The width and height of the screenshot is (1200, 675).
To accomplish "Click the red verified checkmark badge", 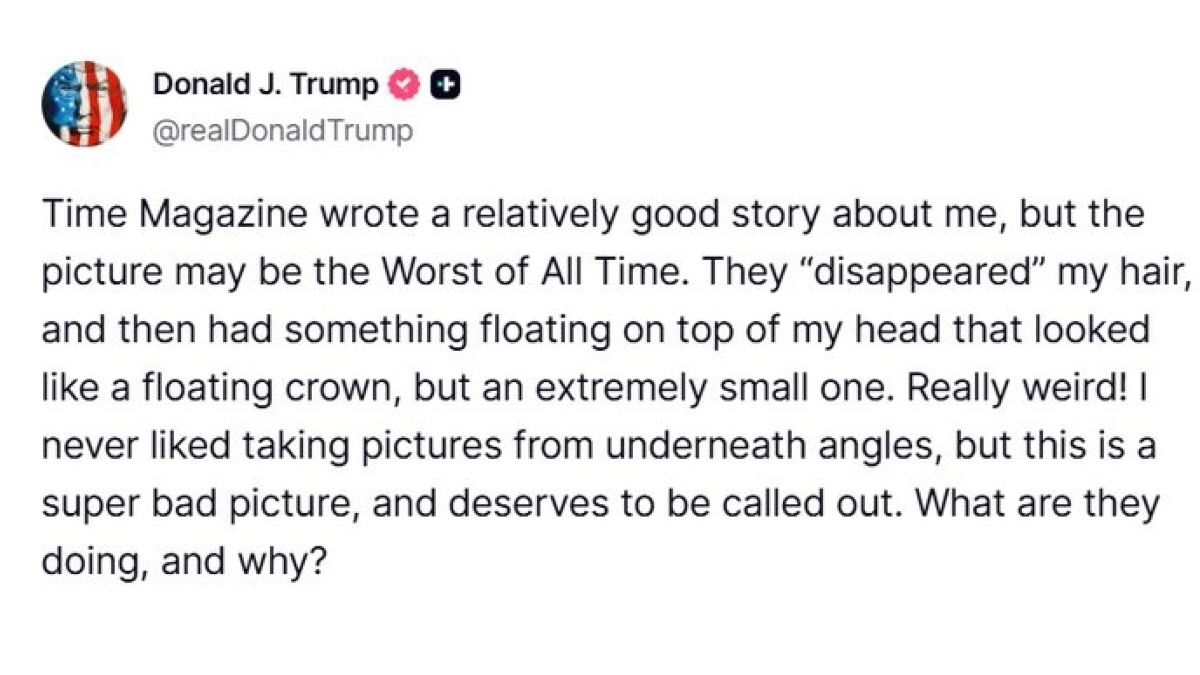I will pos(403,86).
